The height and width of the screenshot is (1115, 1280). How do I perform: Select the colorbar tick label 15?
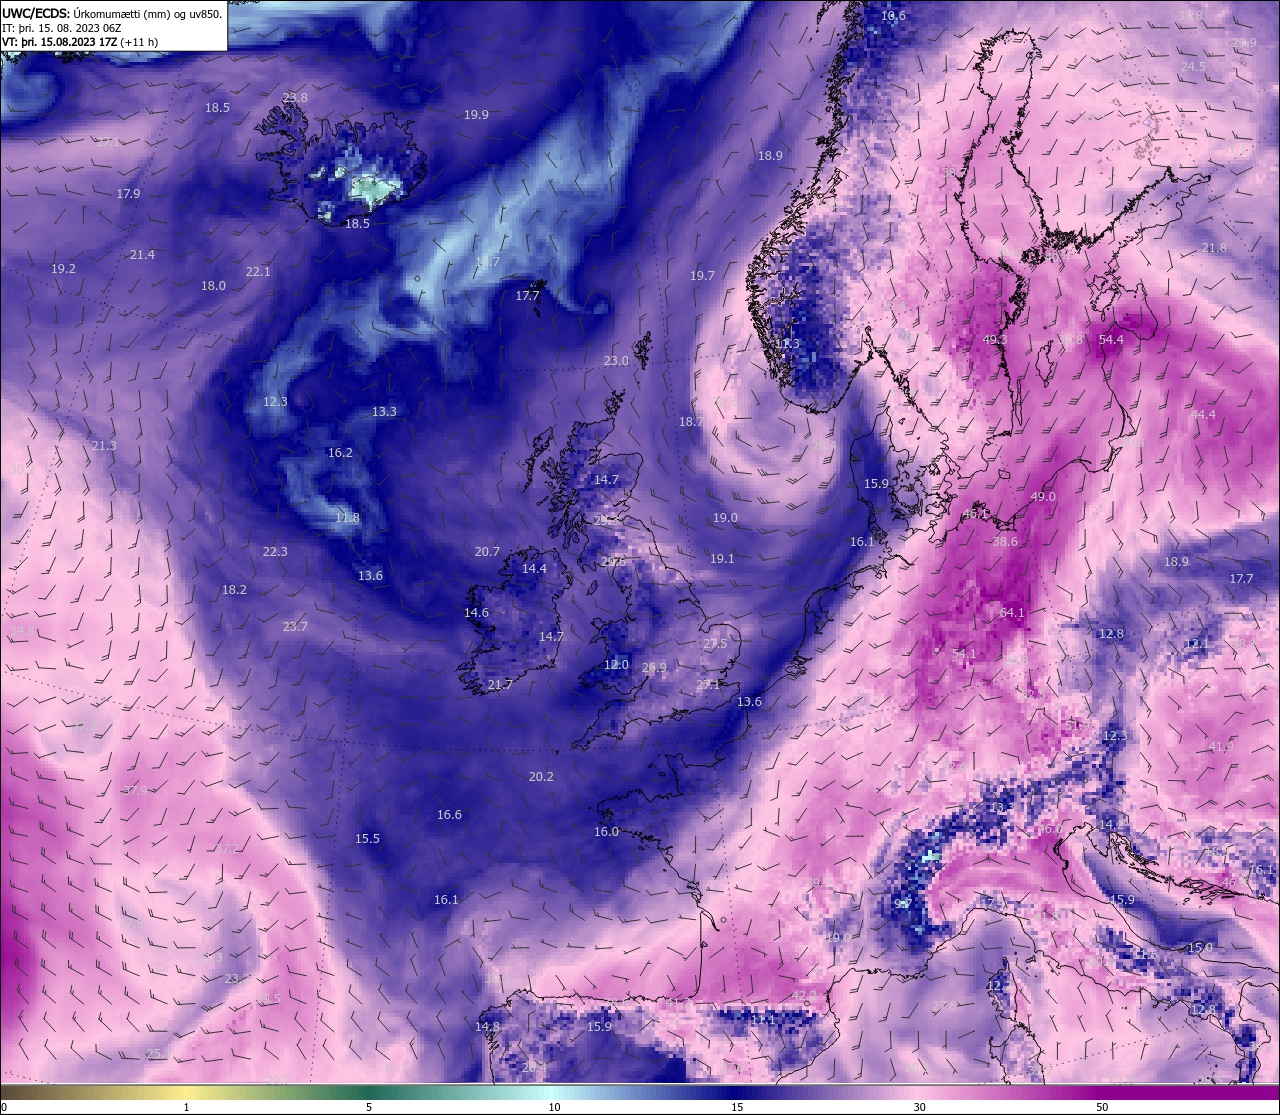(737, 1107)
